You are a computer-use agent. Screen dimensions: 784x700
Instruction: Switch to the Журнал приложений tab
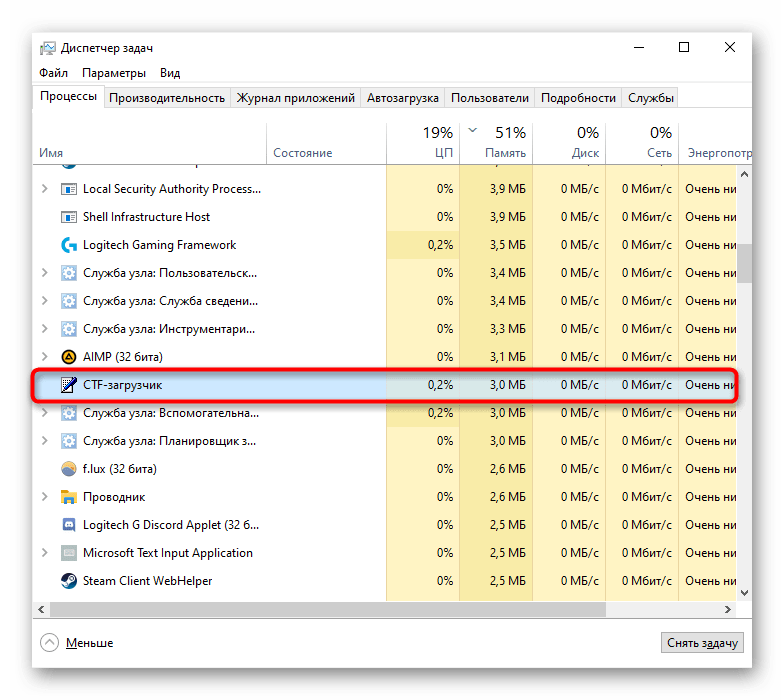296,98
